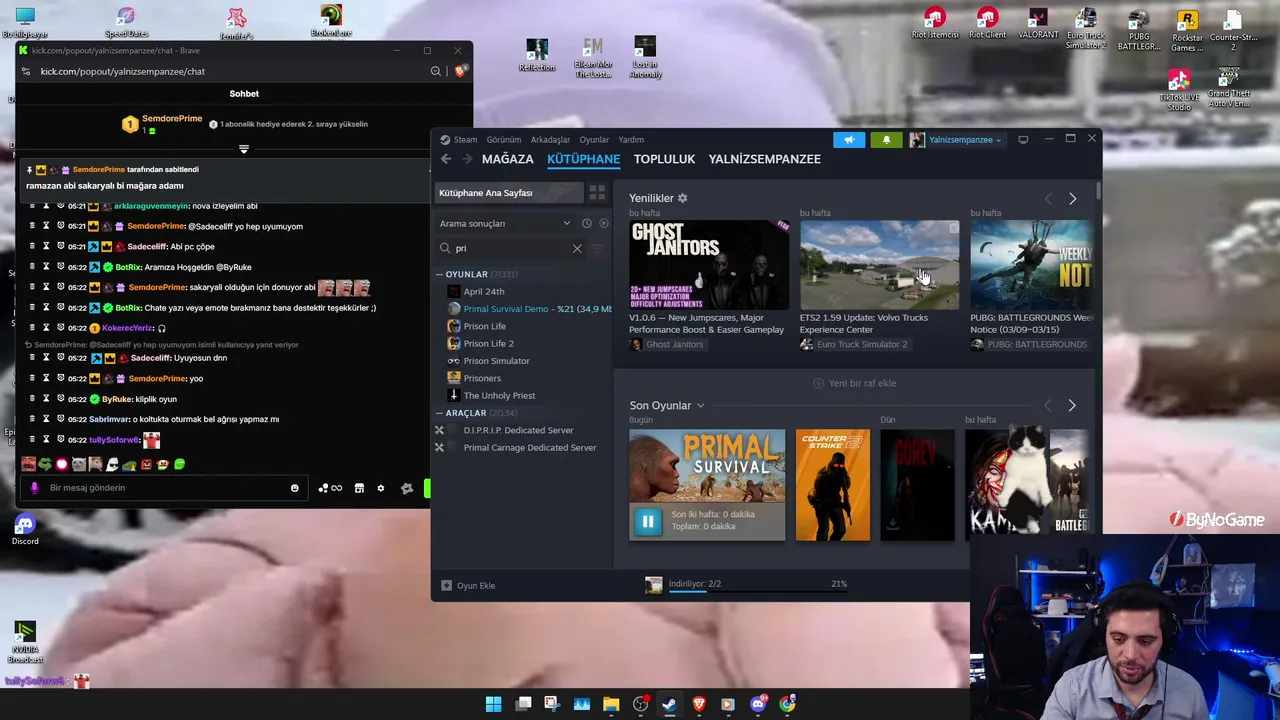Open the Oyunlar menu
1280x720 pixels.
pos(594,140)
